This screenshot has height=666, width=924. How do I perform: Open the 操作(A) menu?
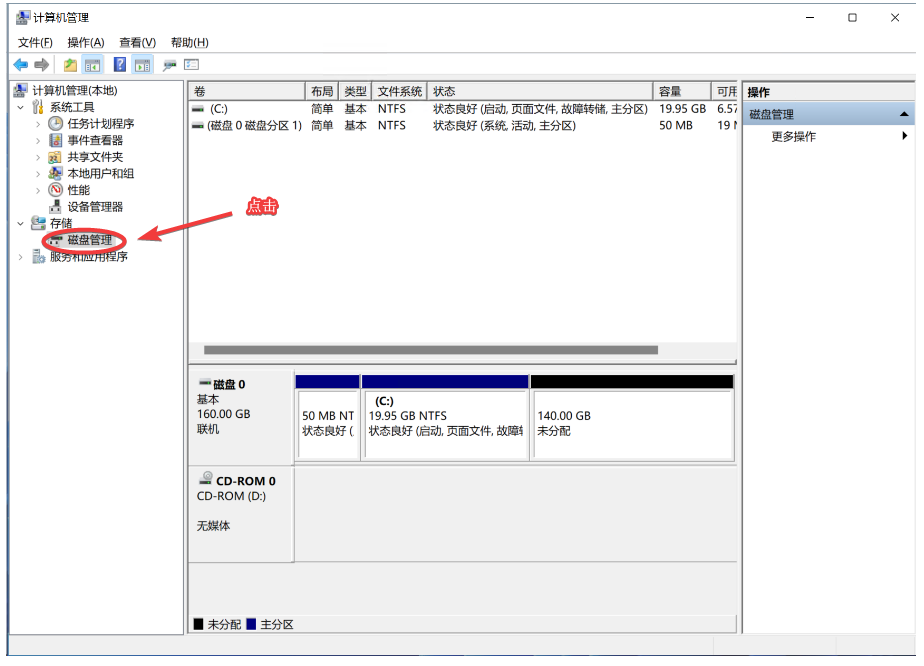click(86, 42)
